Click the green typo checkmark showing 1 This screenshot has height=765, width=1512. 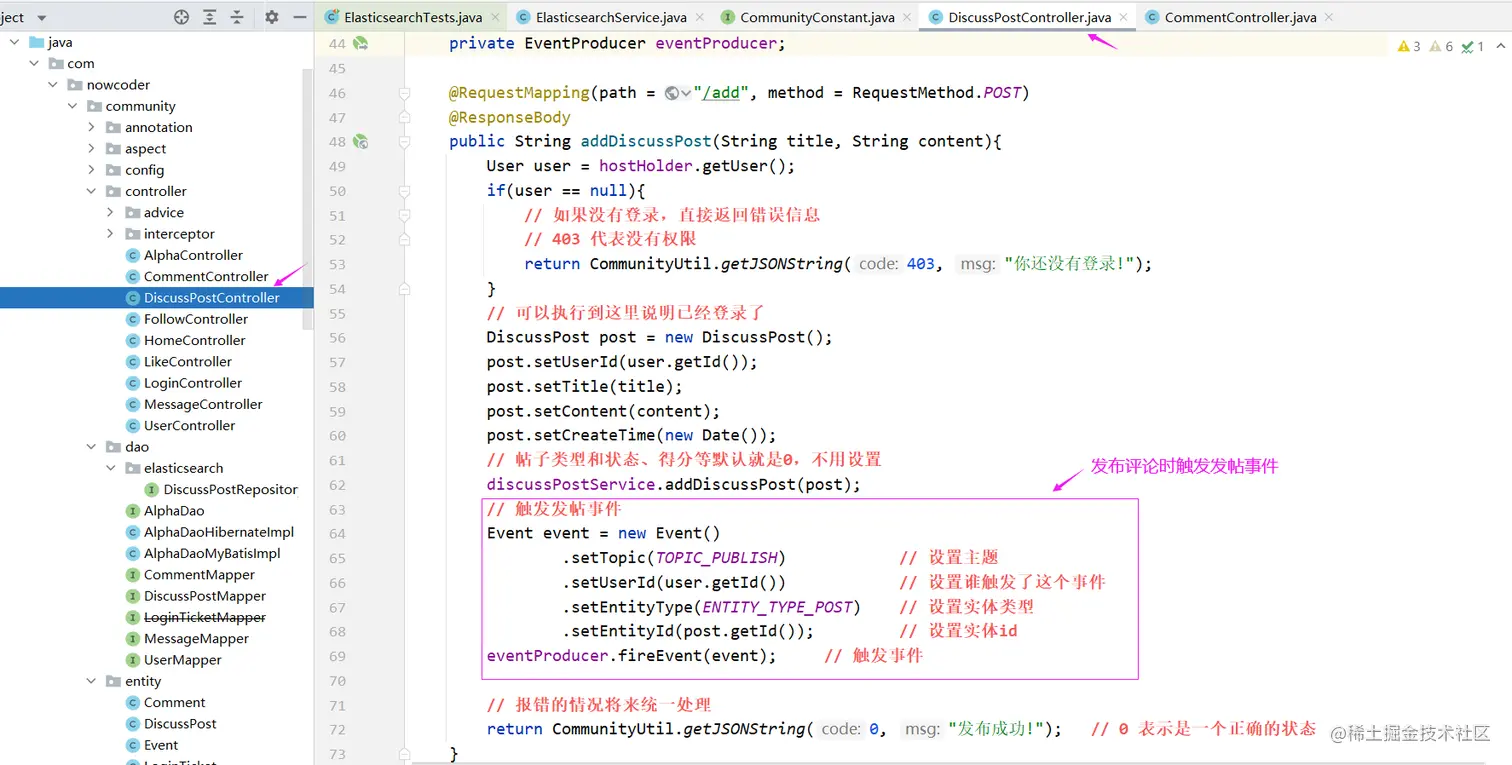click(x=1472, y=46)
